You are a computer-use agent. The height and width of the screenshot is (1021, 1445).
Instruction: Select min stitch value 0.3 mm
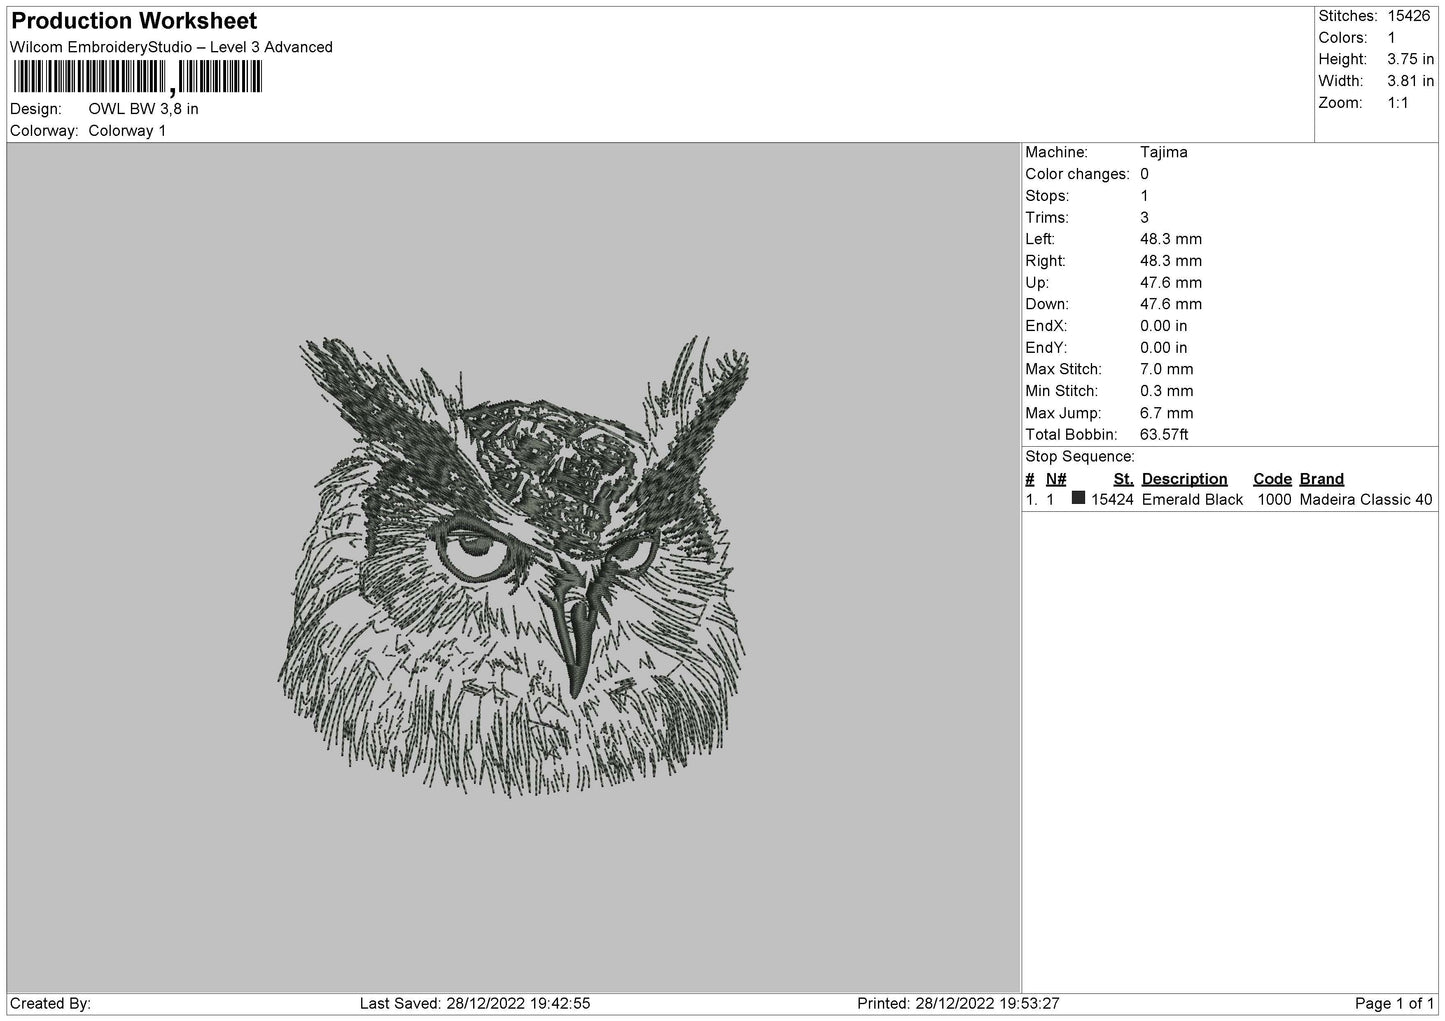(1167, 391)
